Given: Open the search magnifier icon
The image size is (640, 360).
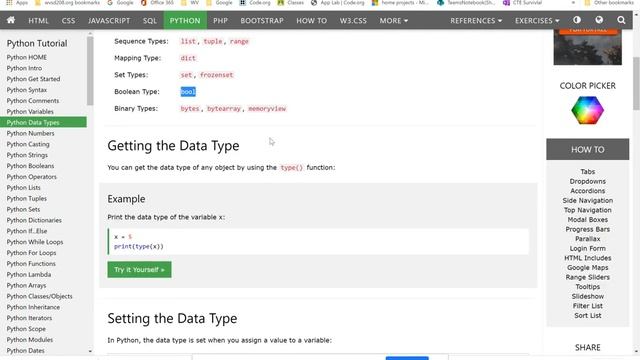Looking at the screenshot, I should [x=621, y=20].
